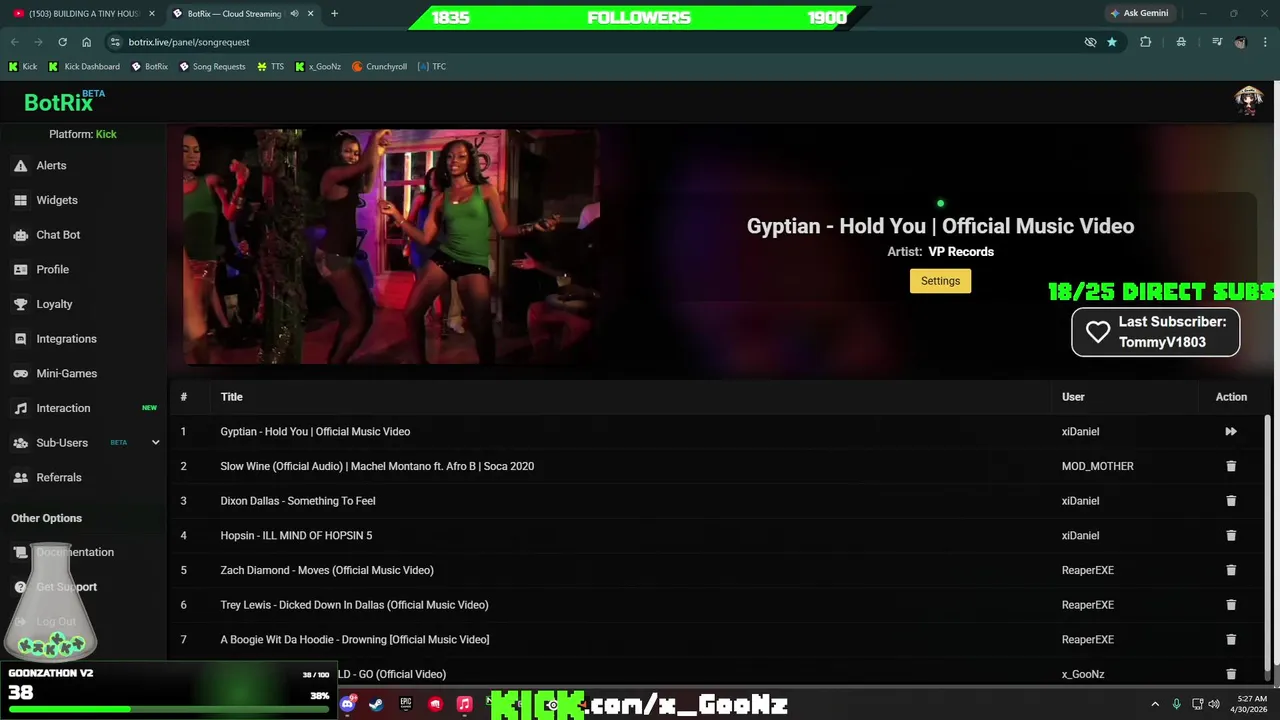Click the Loyalty trophy icon
Screen dimensions: 1280x720
pos(20,304)
